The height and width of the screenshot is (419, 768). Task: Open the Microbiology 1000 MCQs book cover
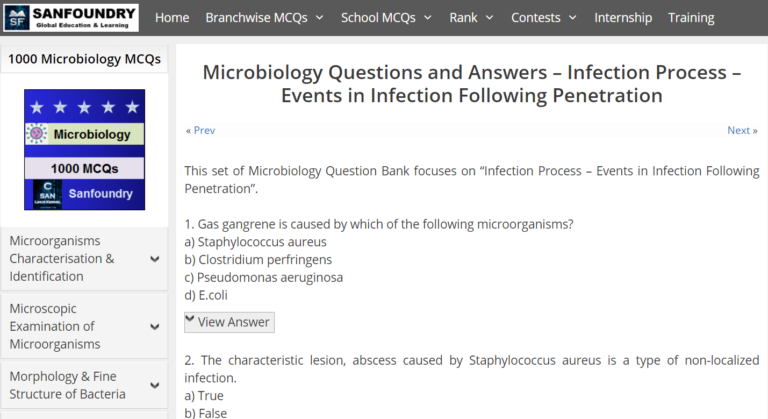pyautogui.click(x=85, y=150)
